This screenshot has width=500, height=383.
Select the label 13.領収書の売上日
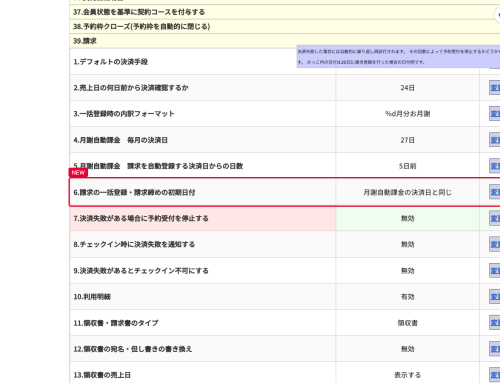[102, 375]
